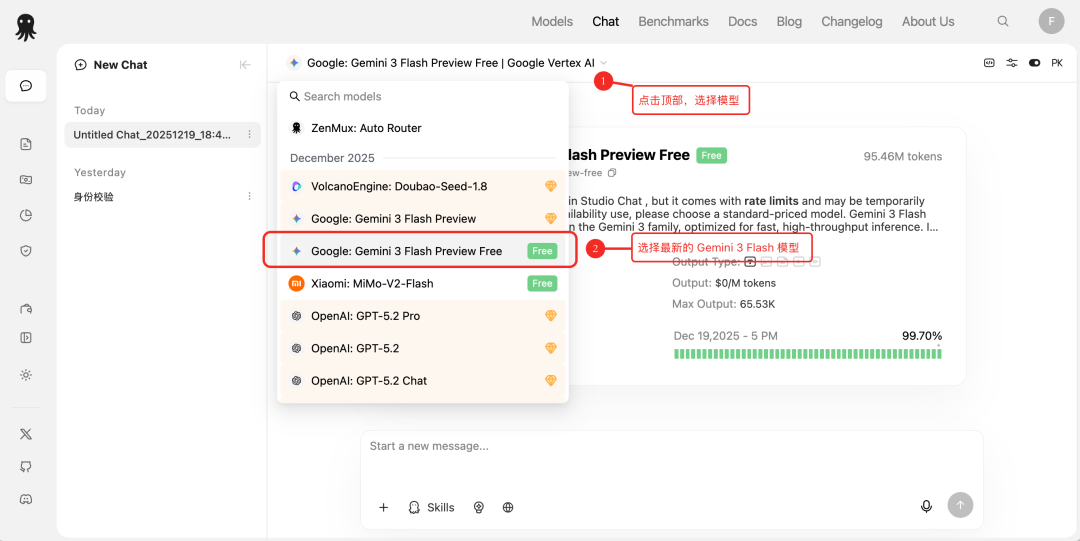The image size is (1080, 541).
Task: Click the code view icon in chat header
Action: (x=990, y=63)
